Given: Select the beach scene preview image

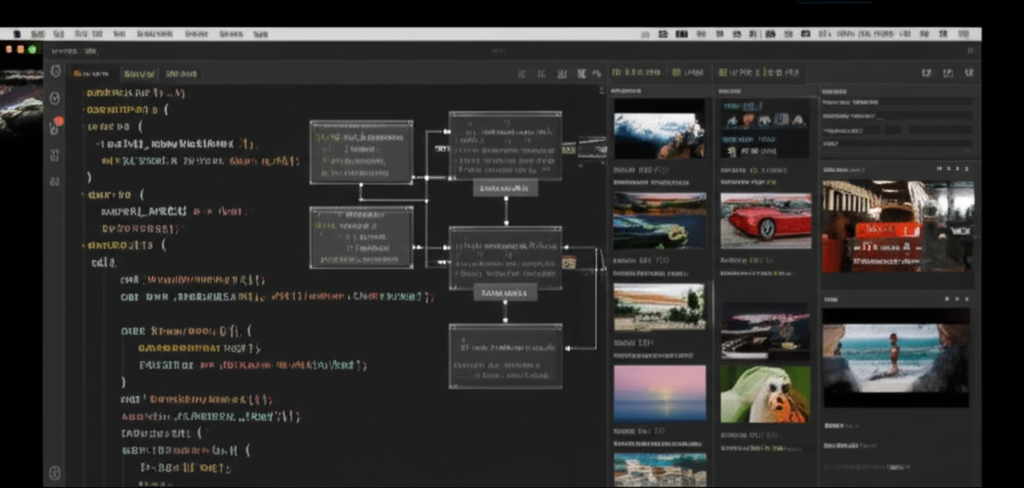Looking at the screenshot, I should [x=895, y=356].
